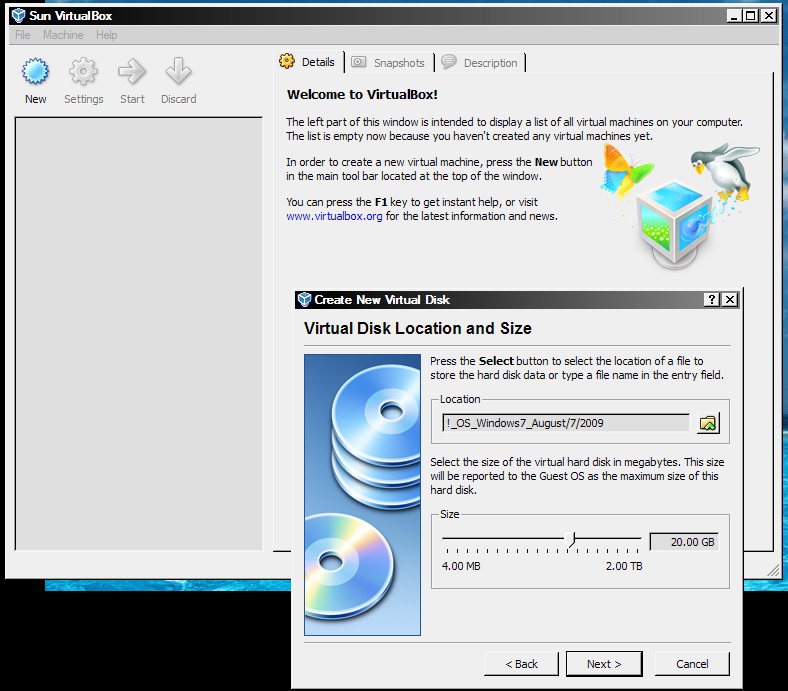This screenshot has height=691, width=788.
Task: Click the Details tab gear icon
Action: [287, 61]
